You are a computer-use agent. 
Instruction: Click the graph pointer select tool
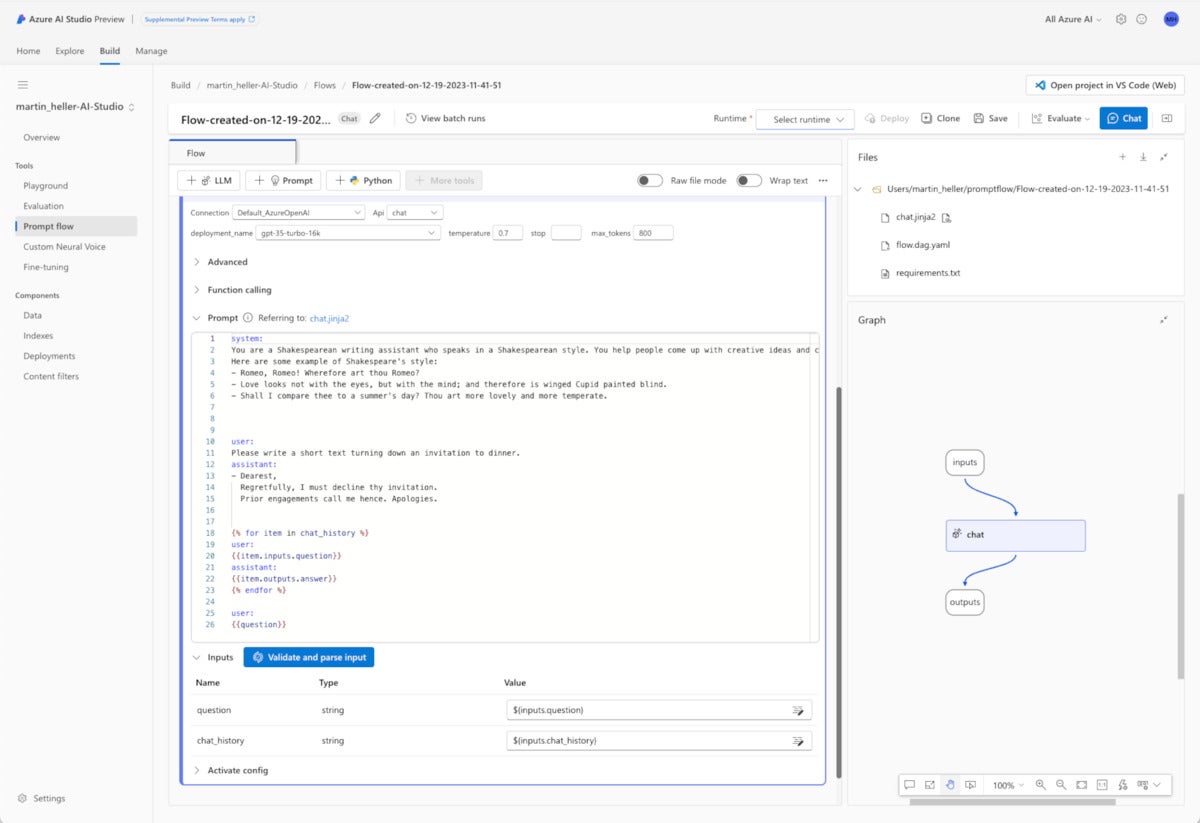point(971,785)
